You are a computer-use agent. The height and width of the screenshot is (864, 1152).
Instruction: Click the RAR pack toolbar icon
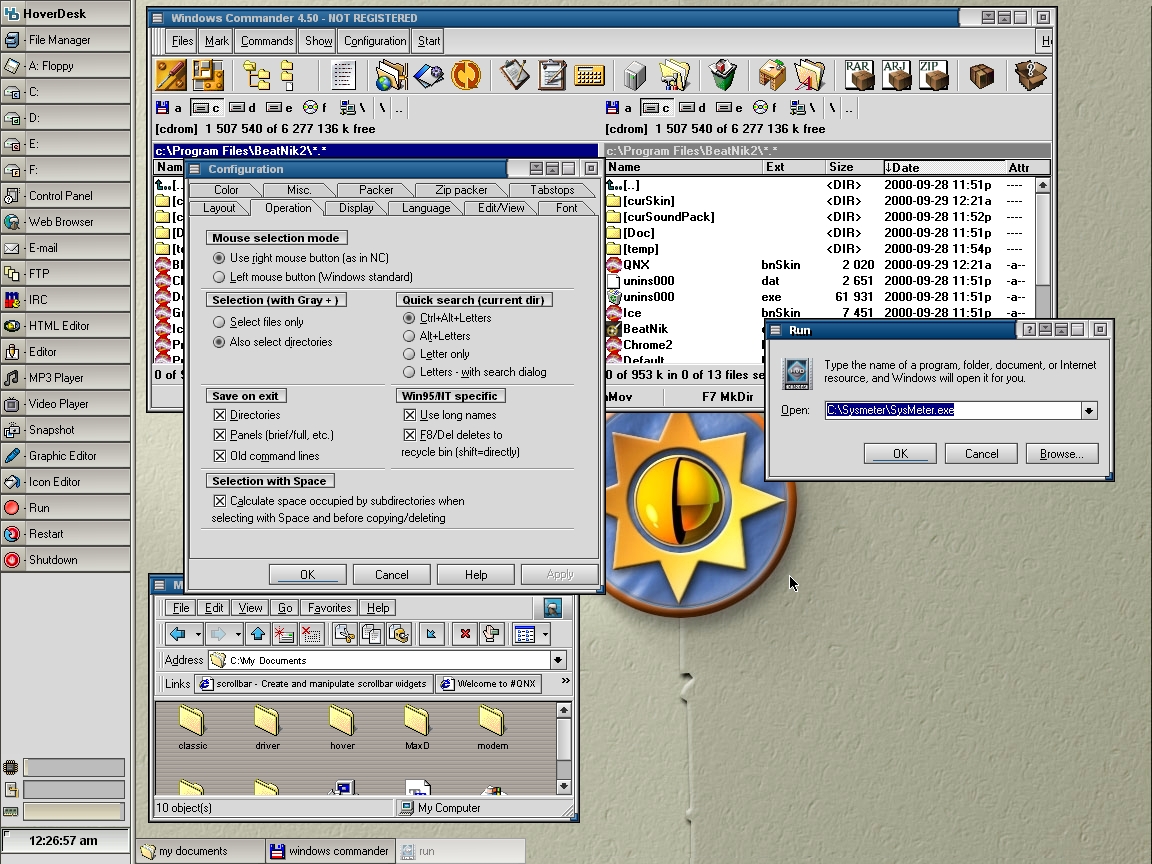(x=859, y=75)
